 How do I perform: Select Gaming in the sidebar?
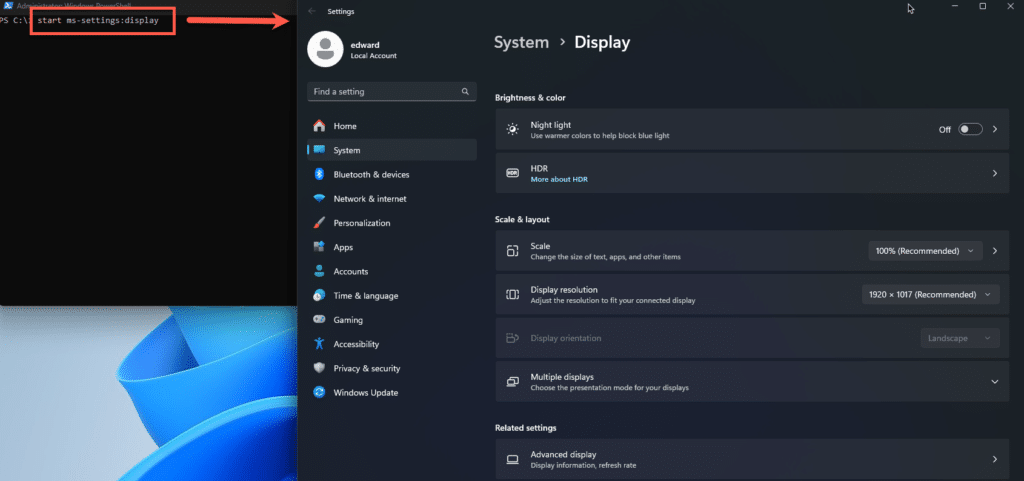(392, 320)
